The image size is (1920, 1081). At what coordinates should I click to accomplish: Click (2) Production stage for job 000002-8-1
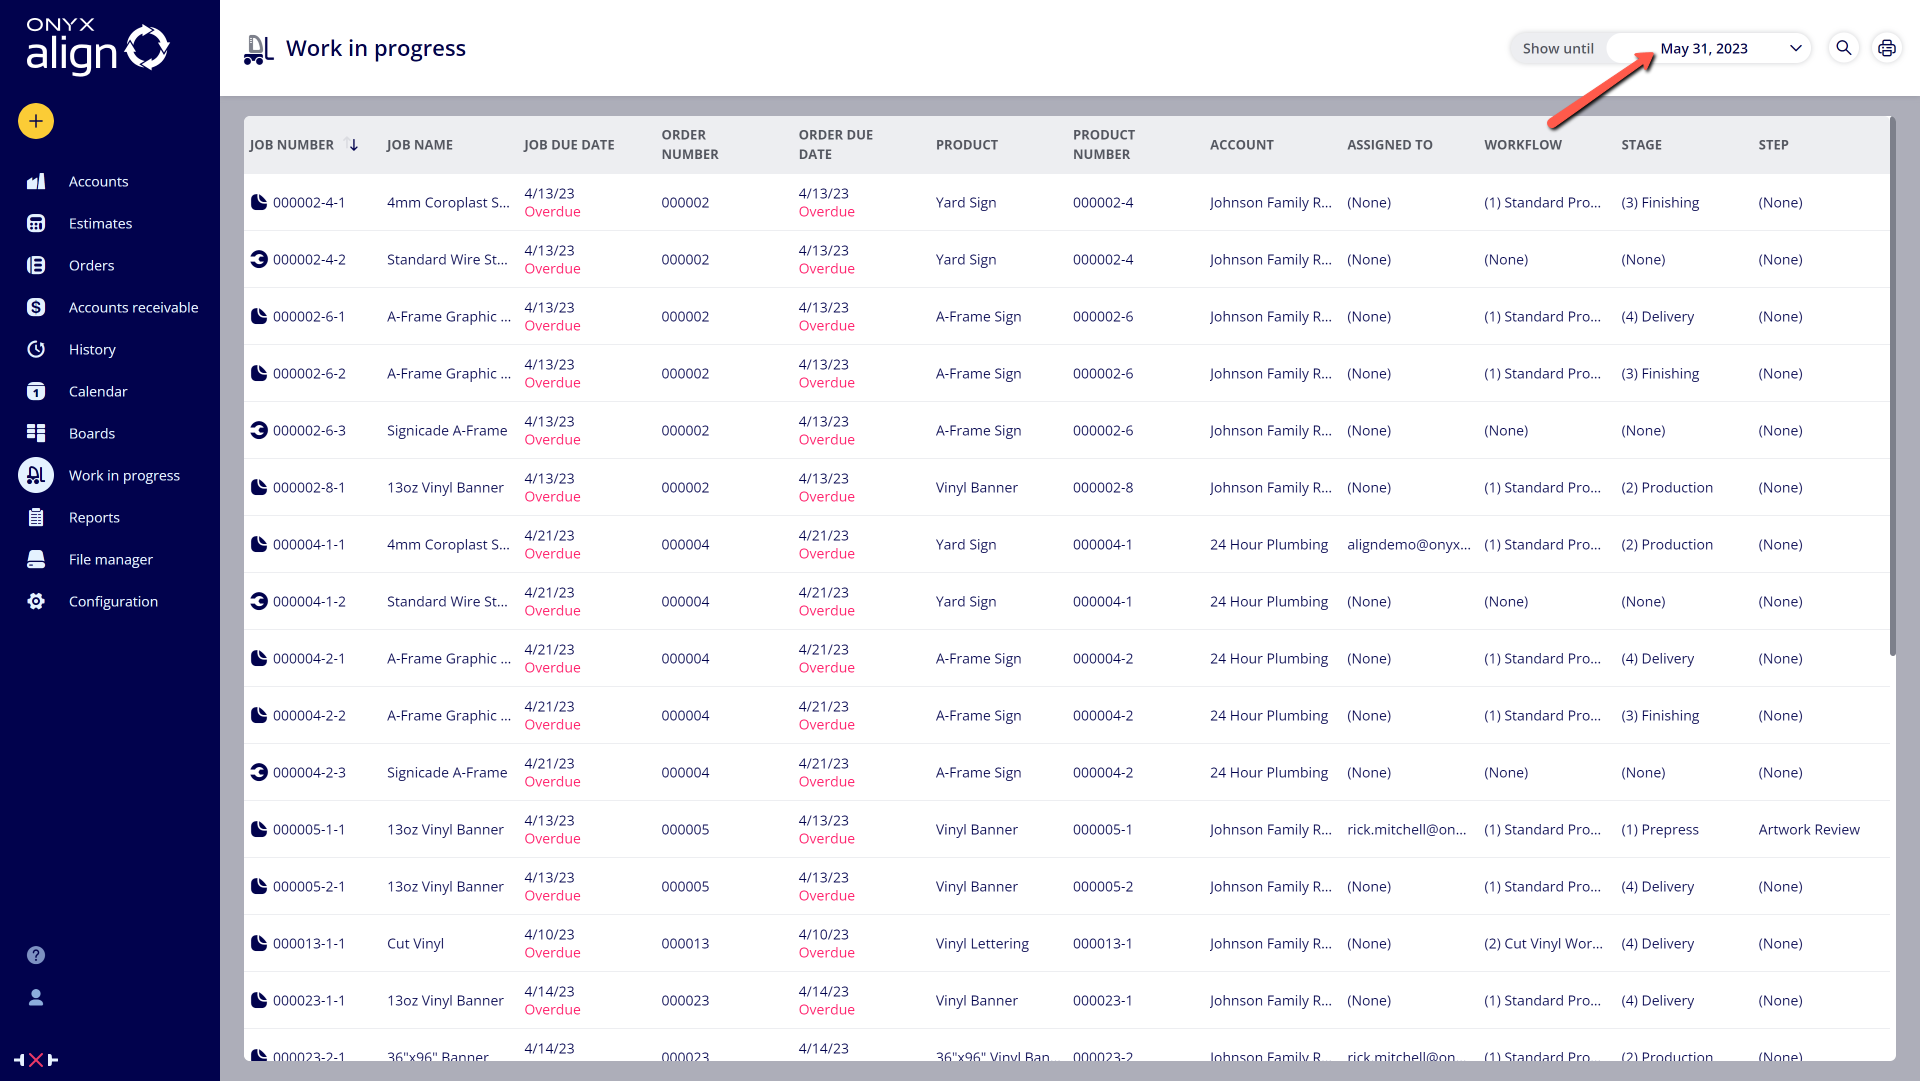(x=1667, y=487)
